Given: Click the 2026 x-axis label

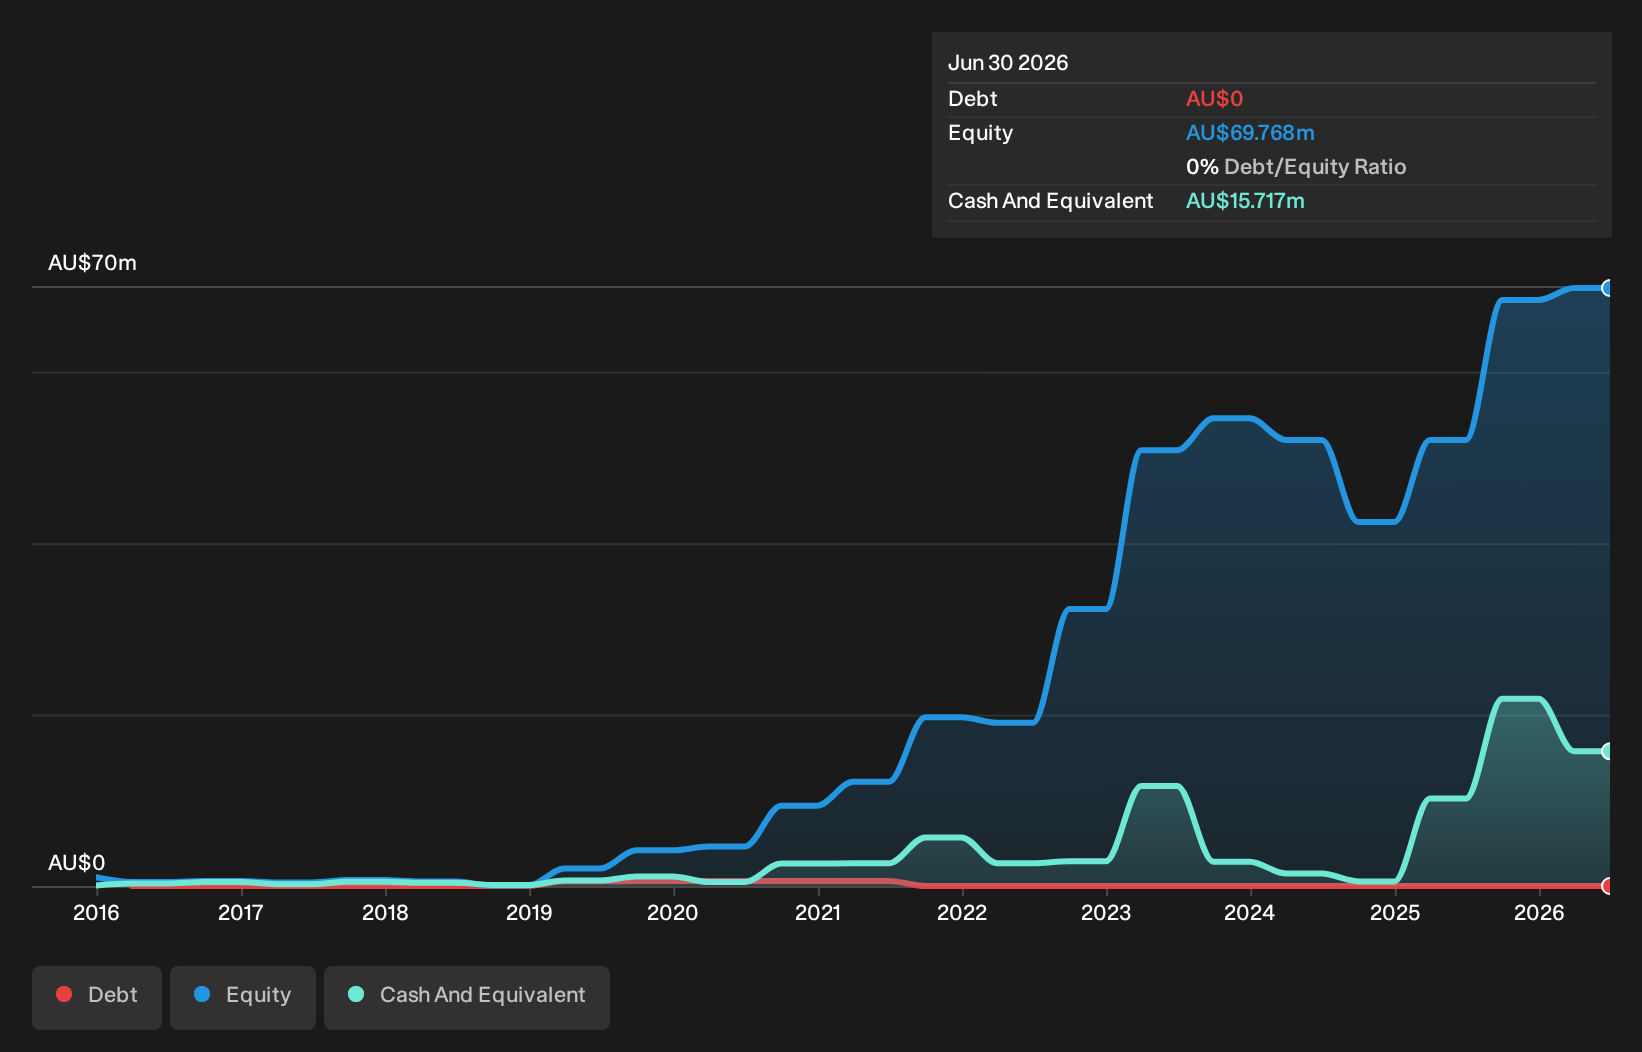Looking at the screenshot, I should click(x=1539, y=912).
